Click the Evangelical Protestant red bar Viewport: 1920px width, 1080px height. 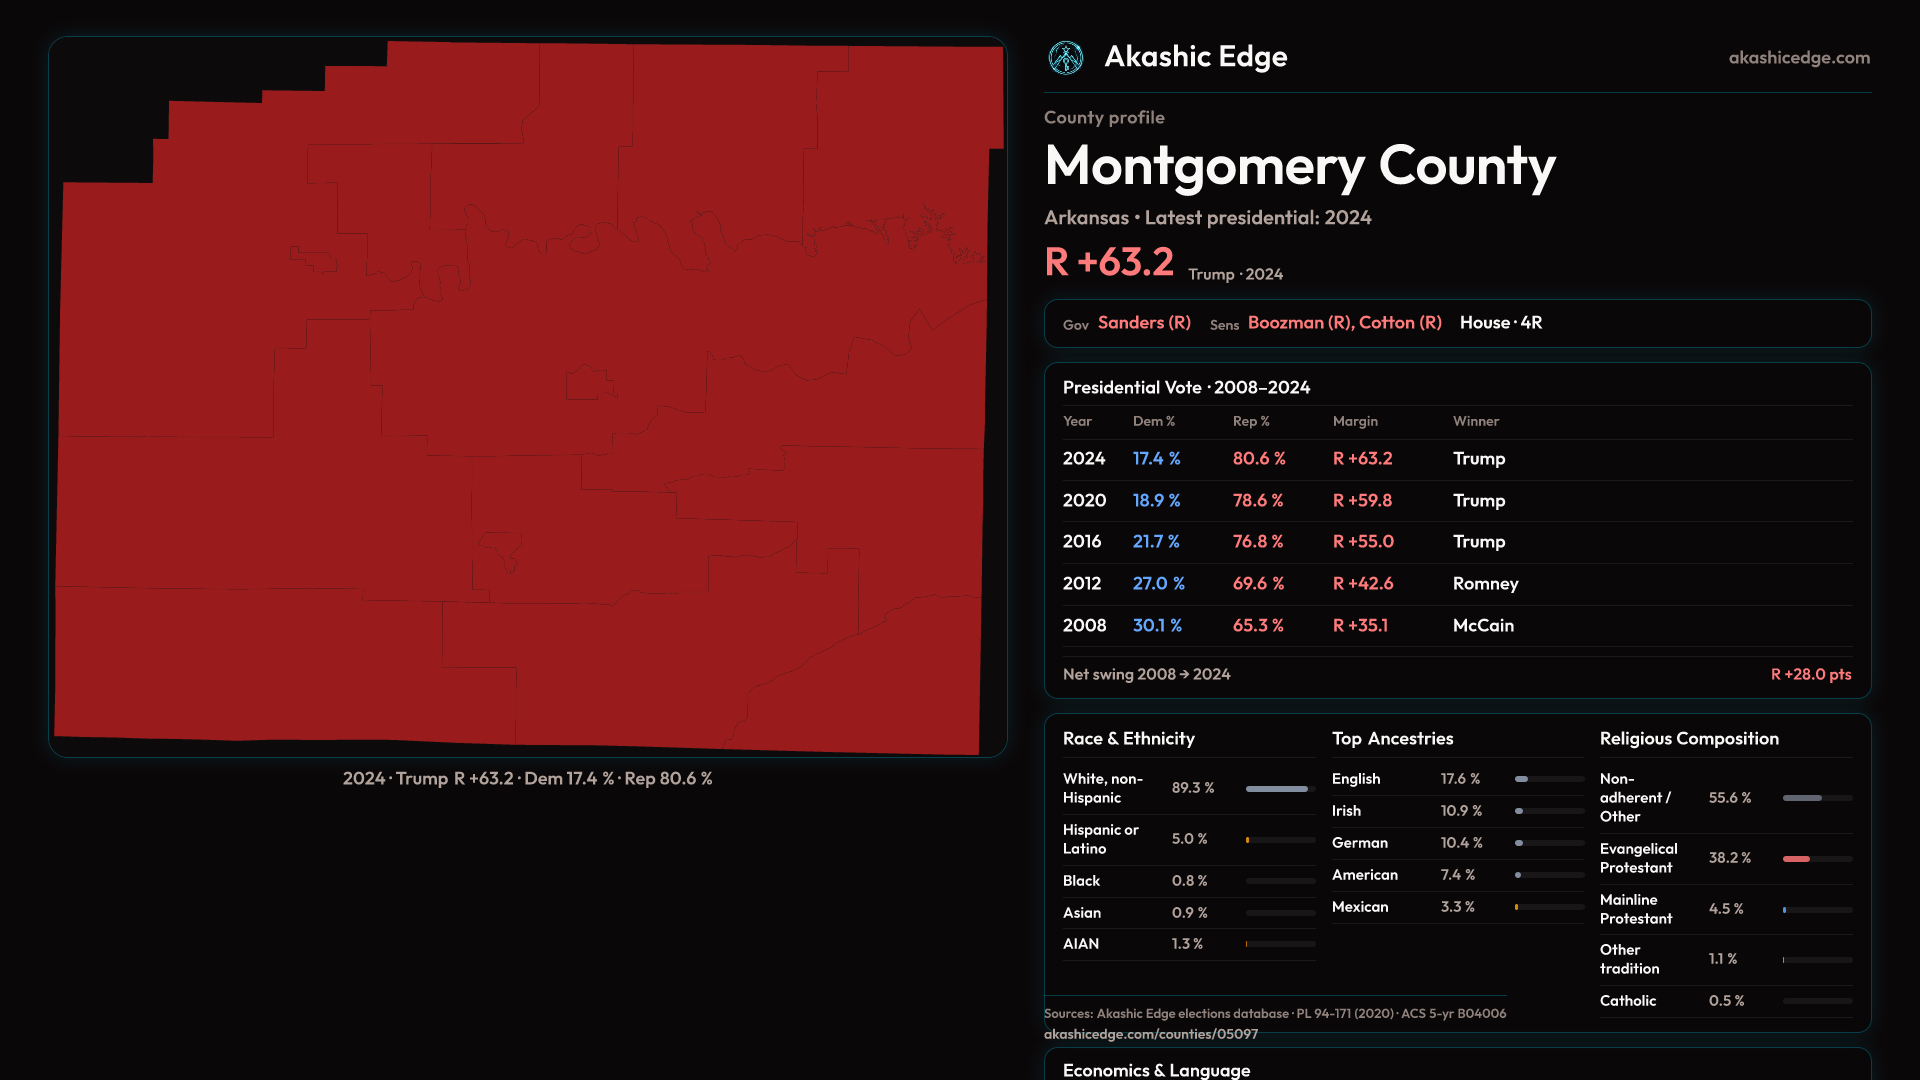point(1796,859)
